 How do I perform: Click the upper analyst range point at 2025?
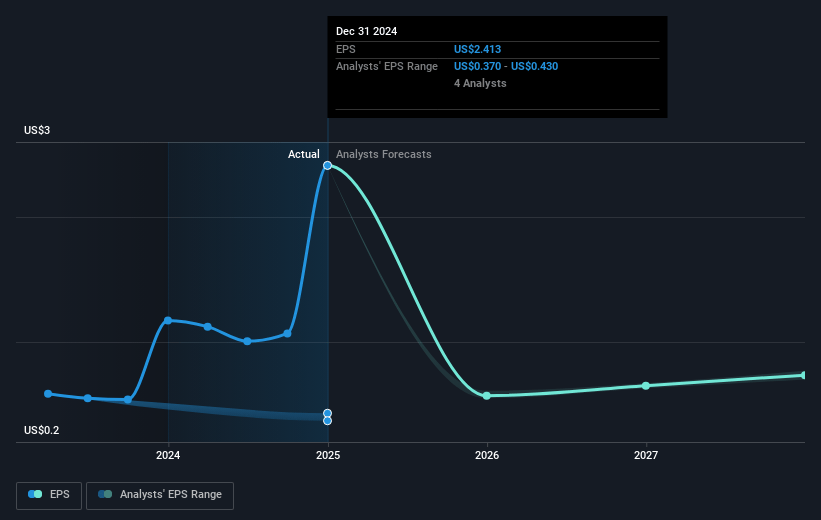tap(327, 413)
